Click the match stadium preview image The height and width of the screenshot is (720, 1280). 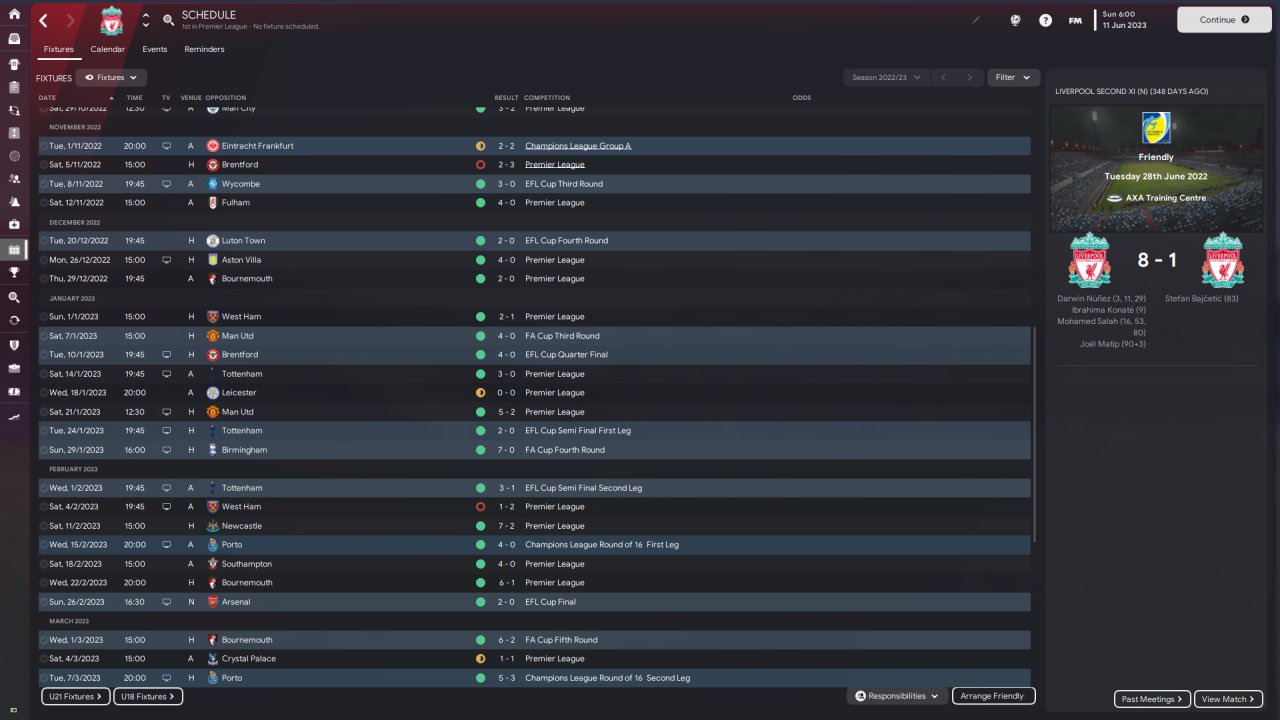click(1156, 169)
